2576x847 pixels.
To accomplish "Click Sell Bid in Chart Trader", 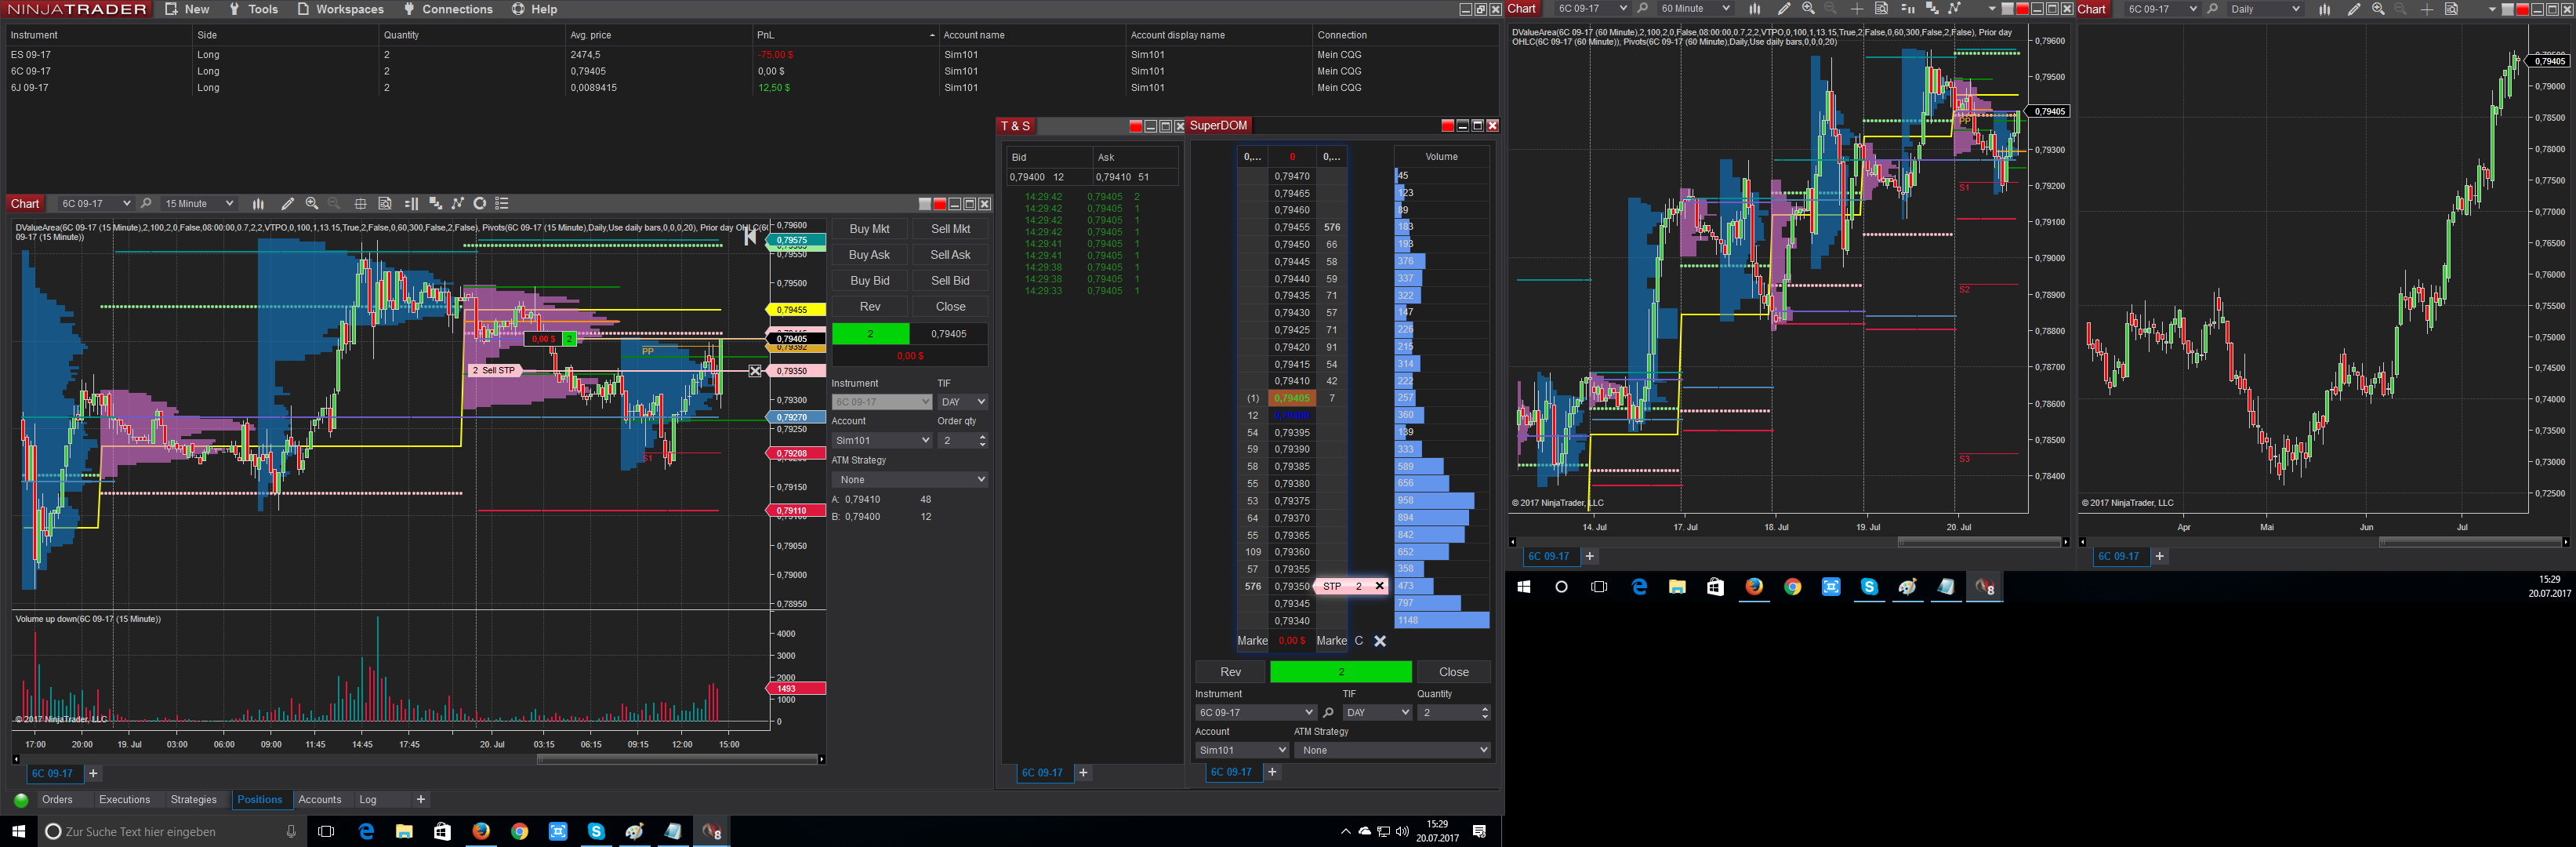I will [x=950, y=281].
